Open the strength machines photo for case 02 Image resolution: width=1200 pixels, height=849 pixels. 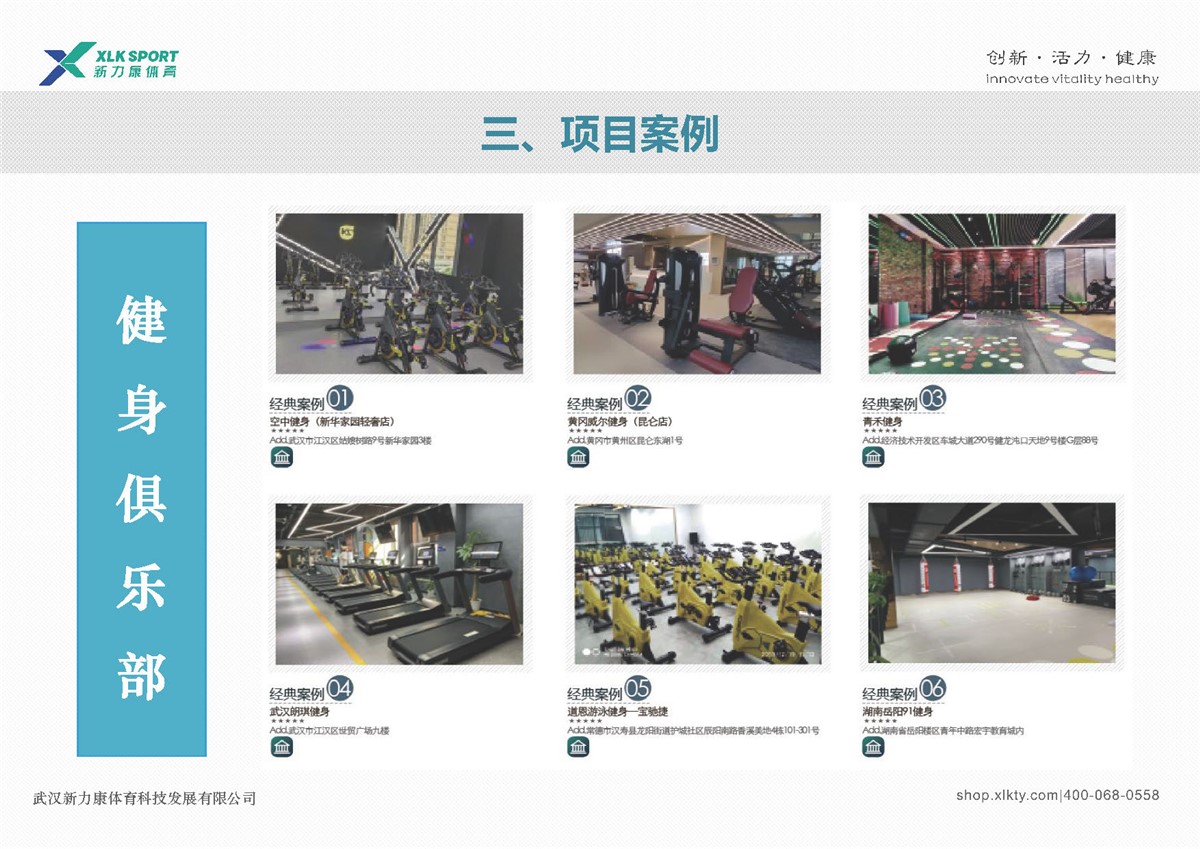(x=696, y=293)
